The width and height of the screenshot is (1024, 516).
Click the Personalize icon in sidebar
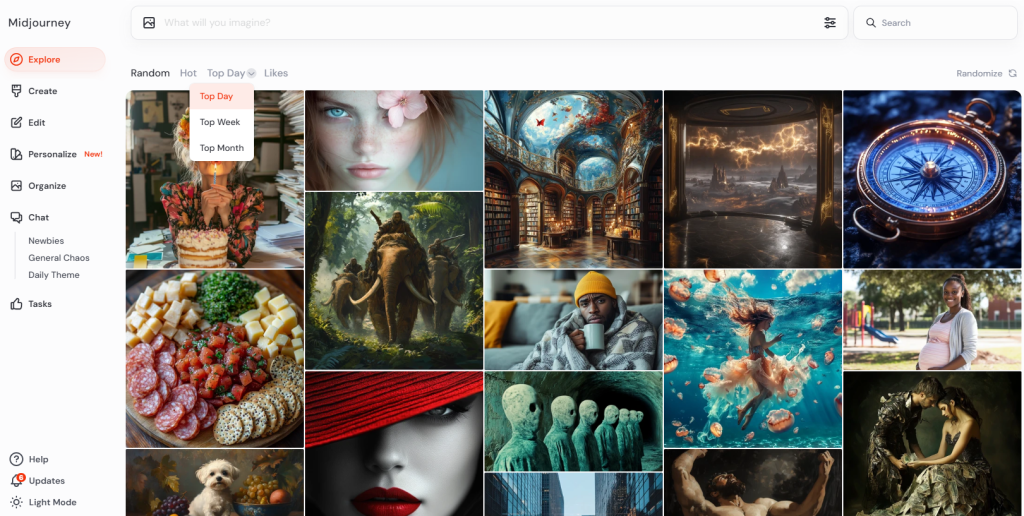[16, 154]
